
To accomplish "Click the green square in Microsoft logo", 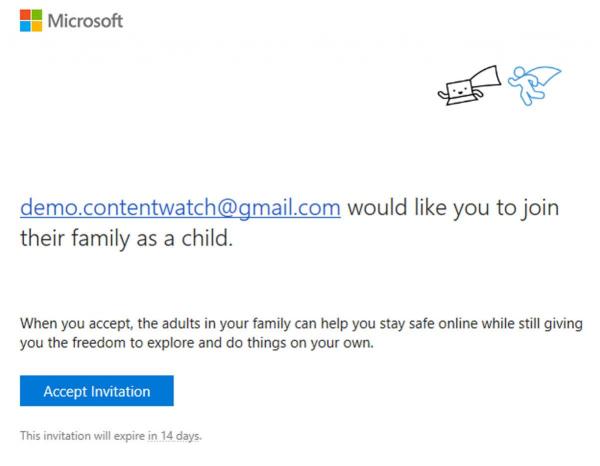I will point(37,14).
